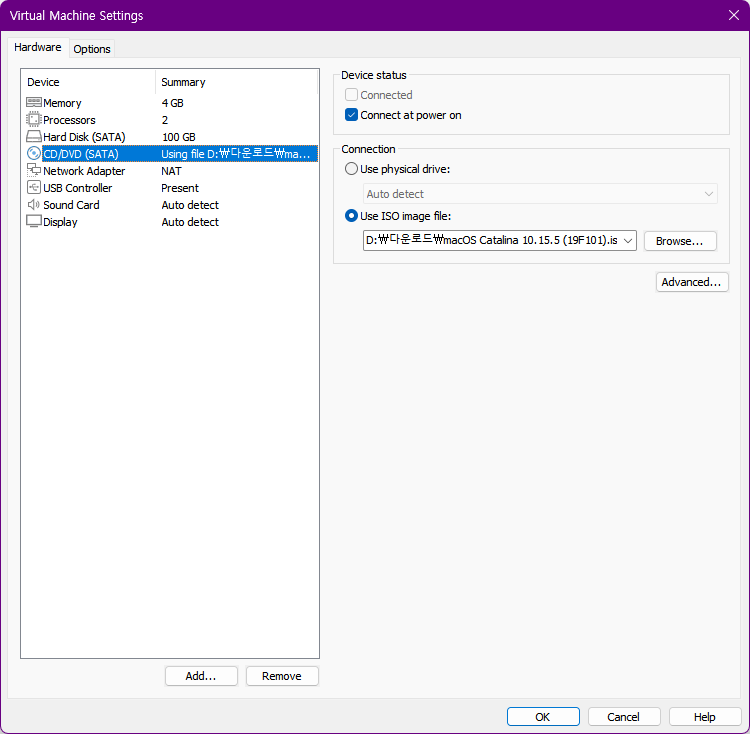Sort by the Summary column header
The height and width of the screenshot is (734, 750).
236,82
